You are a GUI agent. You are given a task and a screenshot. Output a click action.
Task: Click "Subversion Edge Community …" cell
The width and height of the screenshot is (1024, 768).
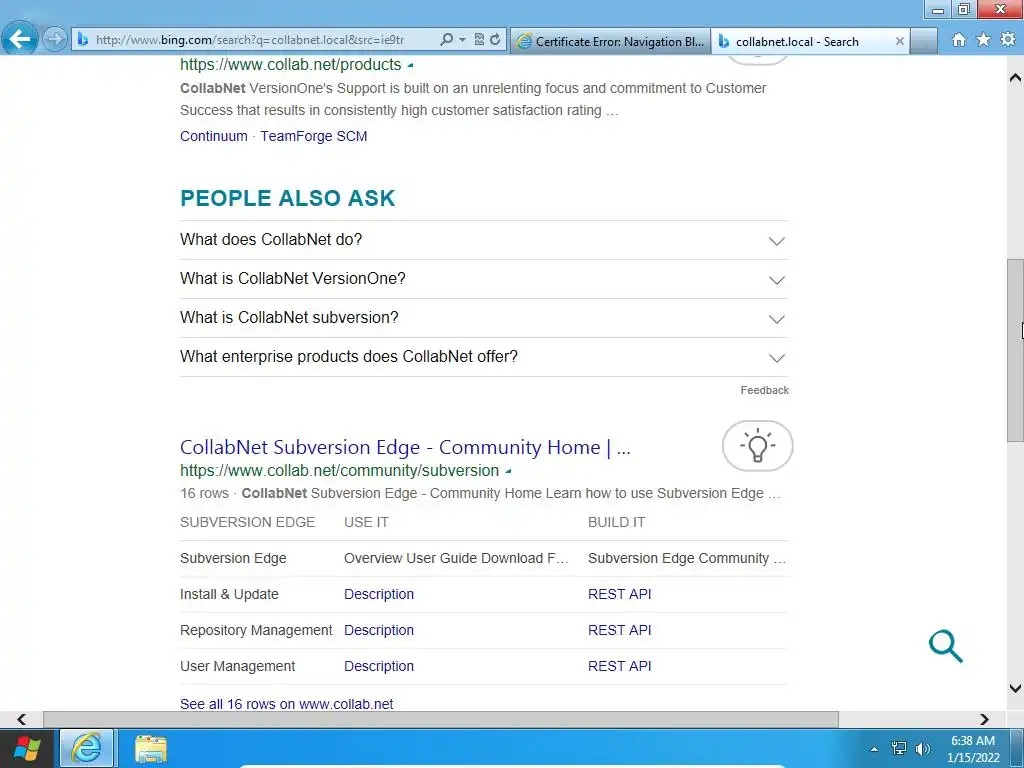click(687, 558)
